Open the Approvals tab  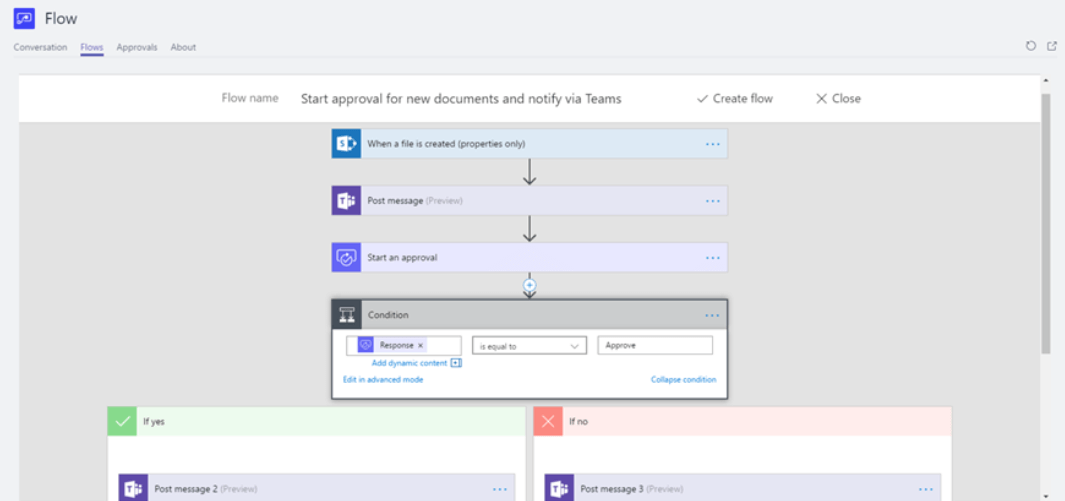coord(137,48)
